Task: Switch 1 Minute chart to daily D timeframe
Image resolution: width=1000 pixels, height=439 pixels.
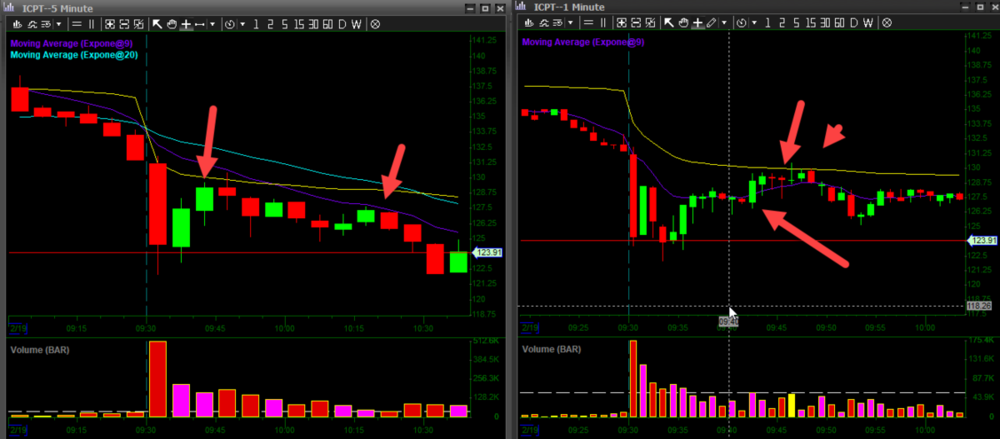Action: (852, 22)
